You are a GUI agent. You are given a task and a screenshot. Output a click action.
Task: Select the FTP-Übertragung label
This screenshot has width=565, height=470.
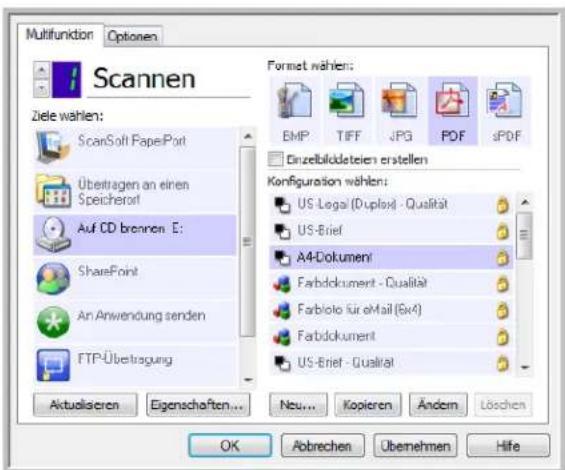tap(125, 359)
